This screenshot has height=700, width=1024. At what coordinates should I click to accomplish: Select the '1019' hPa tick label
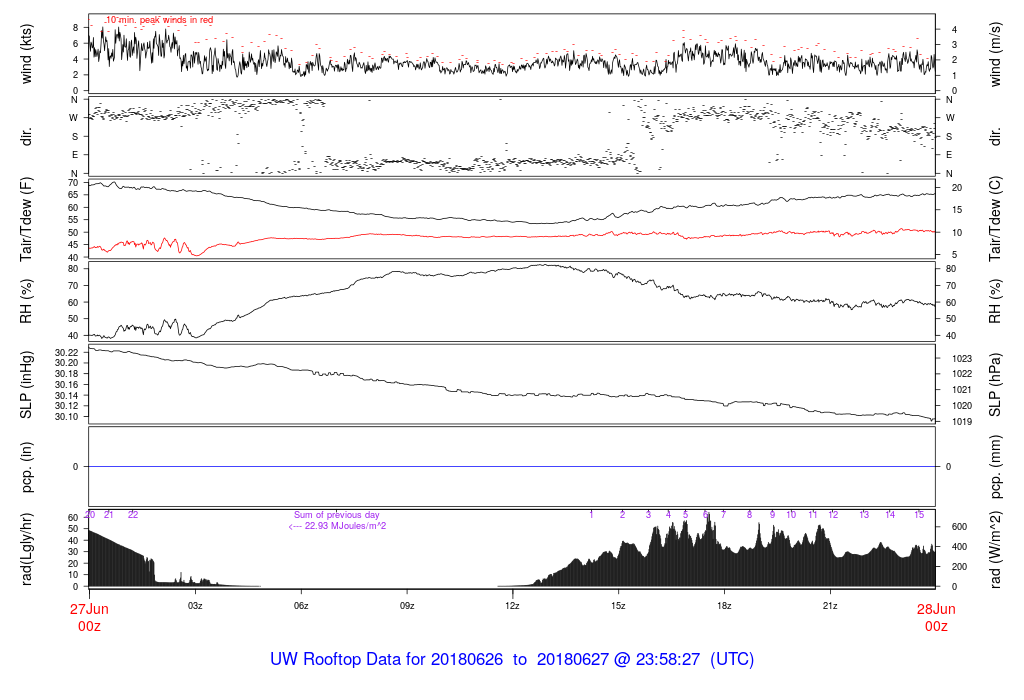[962, 422]
